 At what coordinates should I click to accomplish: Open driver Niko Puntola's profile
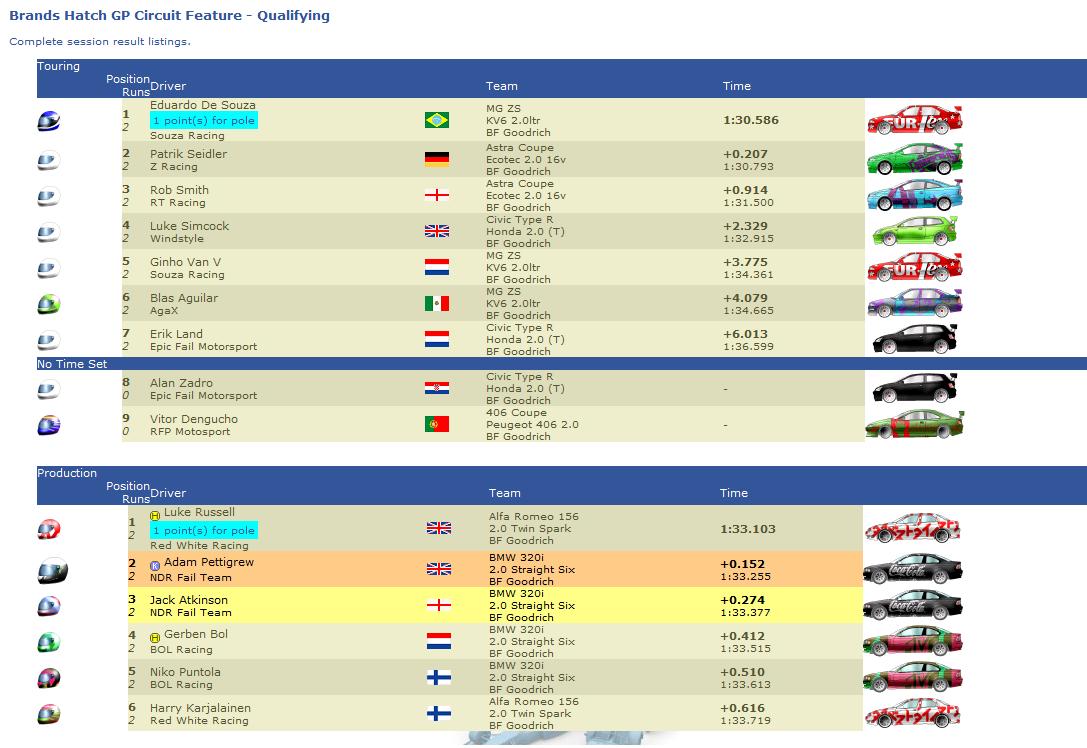pyautogui.click(x=185, y=672)
